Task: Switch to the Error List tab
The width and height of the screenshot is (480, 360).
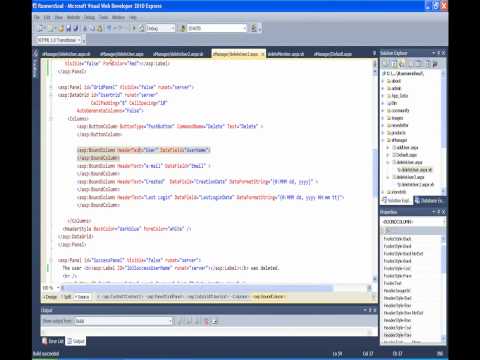Action: click(x=53, y=341)
